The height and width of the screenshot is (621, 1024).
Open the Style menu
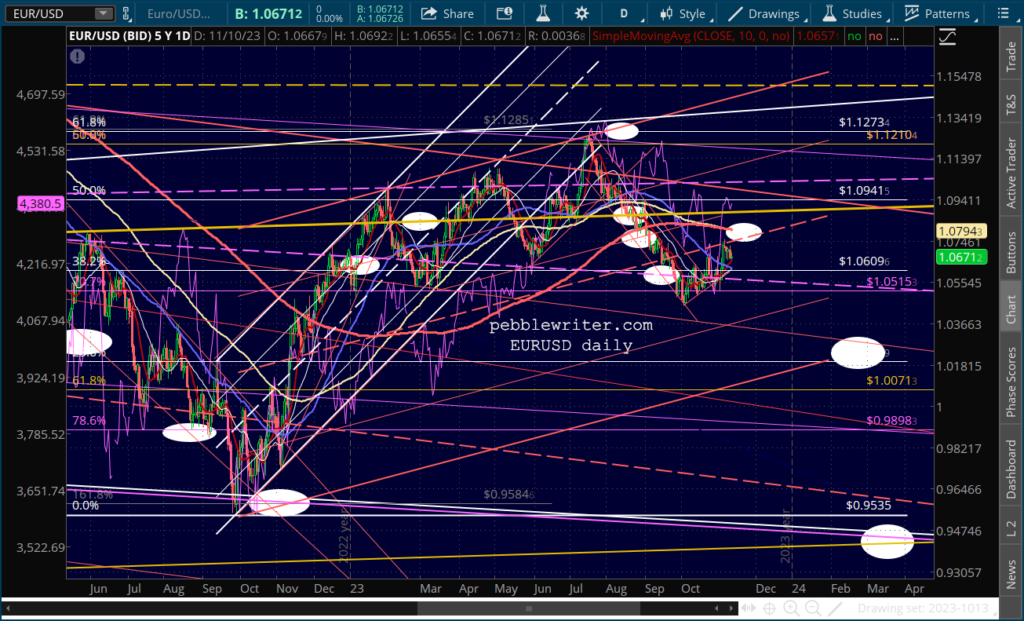point(683,13)
